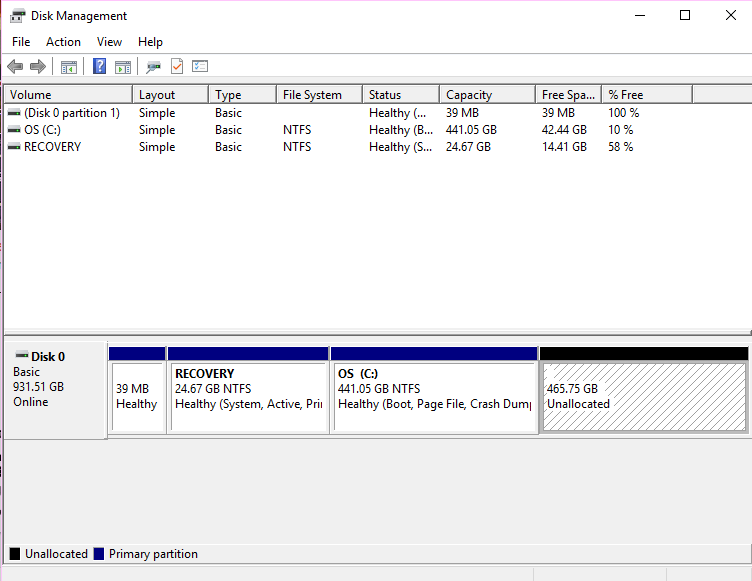The image size is (752, 581).
Task: Click the Forward arrow toolbar icon
Action: coord(38,66)
